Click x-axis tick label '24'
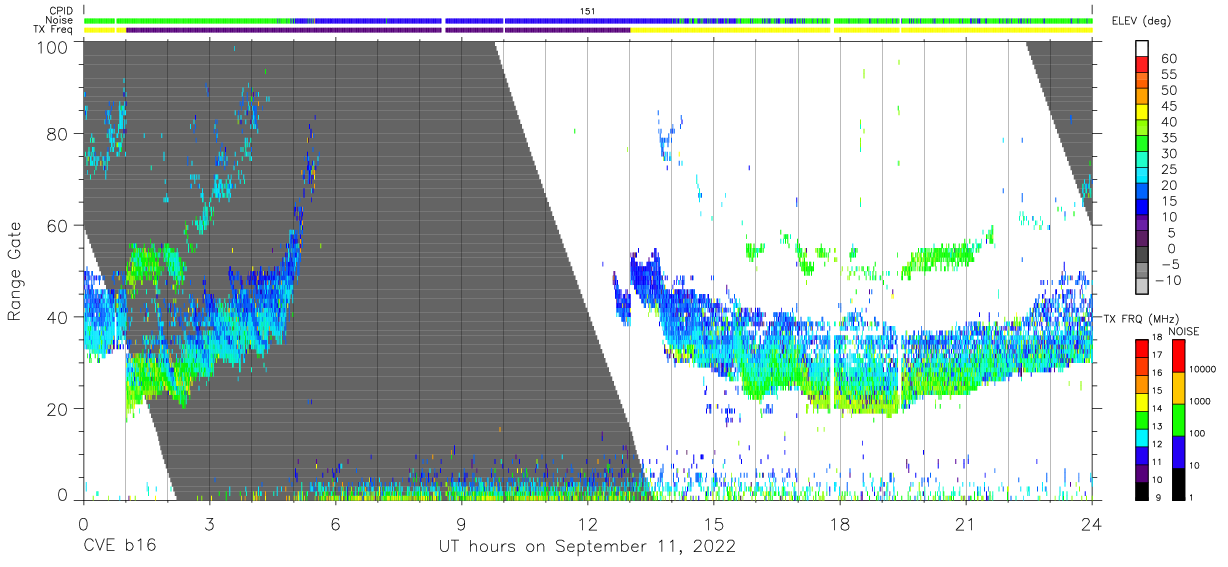1228x567 pixels. pos(1091,524)
